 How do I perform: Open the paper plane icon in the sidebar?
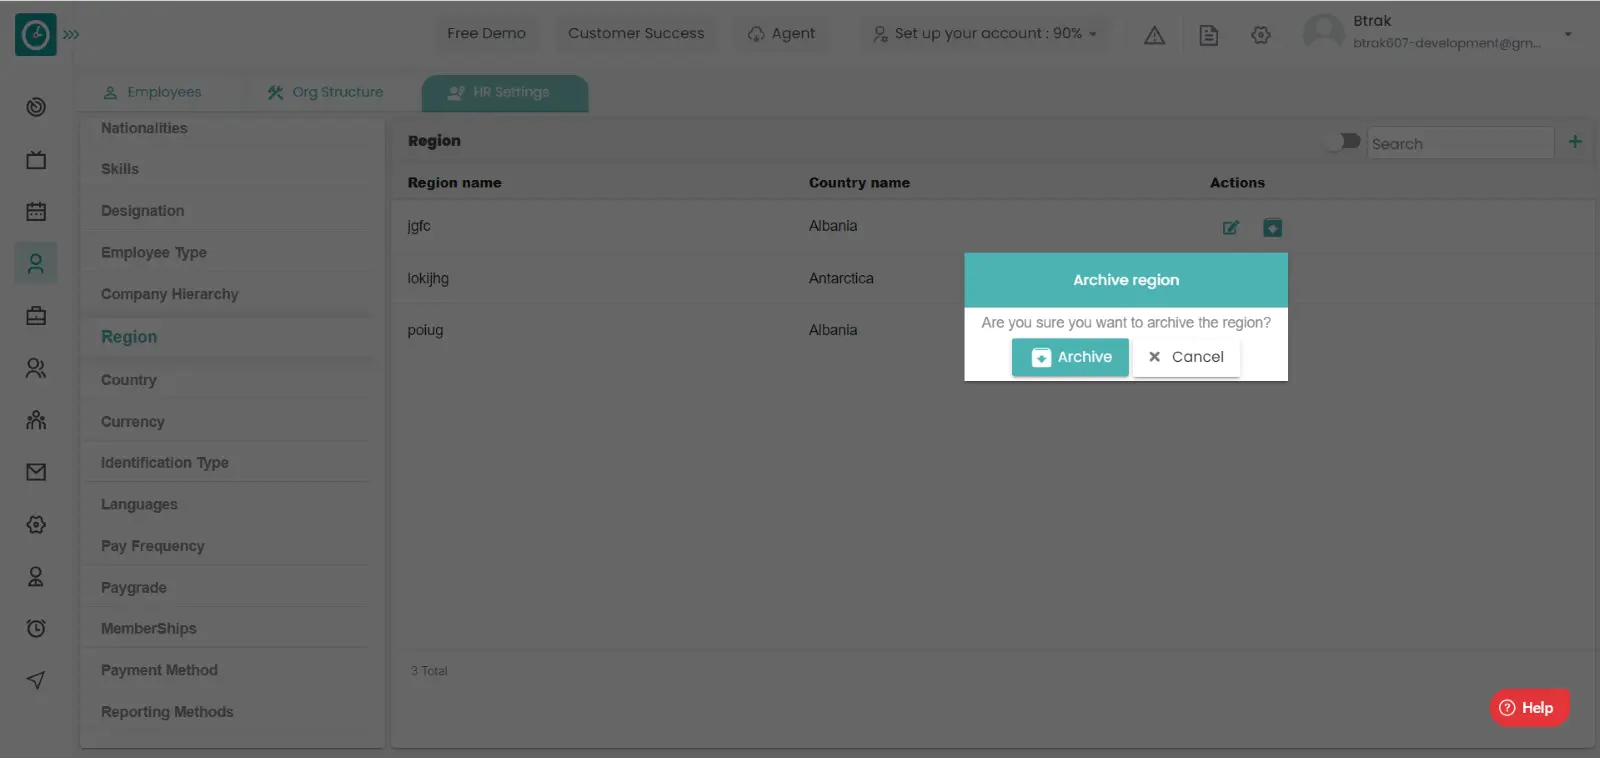point(36,680)
